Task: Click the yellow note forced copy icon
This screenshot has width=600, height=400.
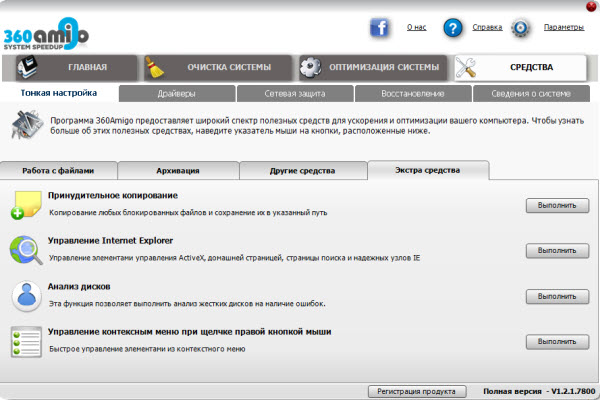Action: (26, 205)
